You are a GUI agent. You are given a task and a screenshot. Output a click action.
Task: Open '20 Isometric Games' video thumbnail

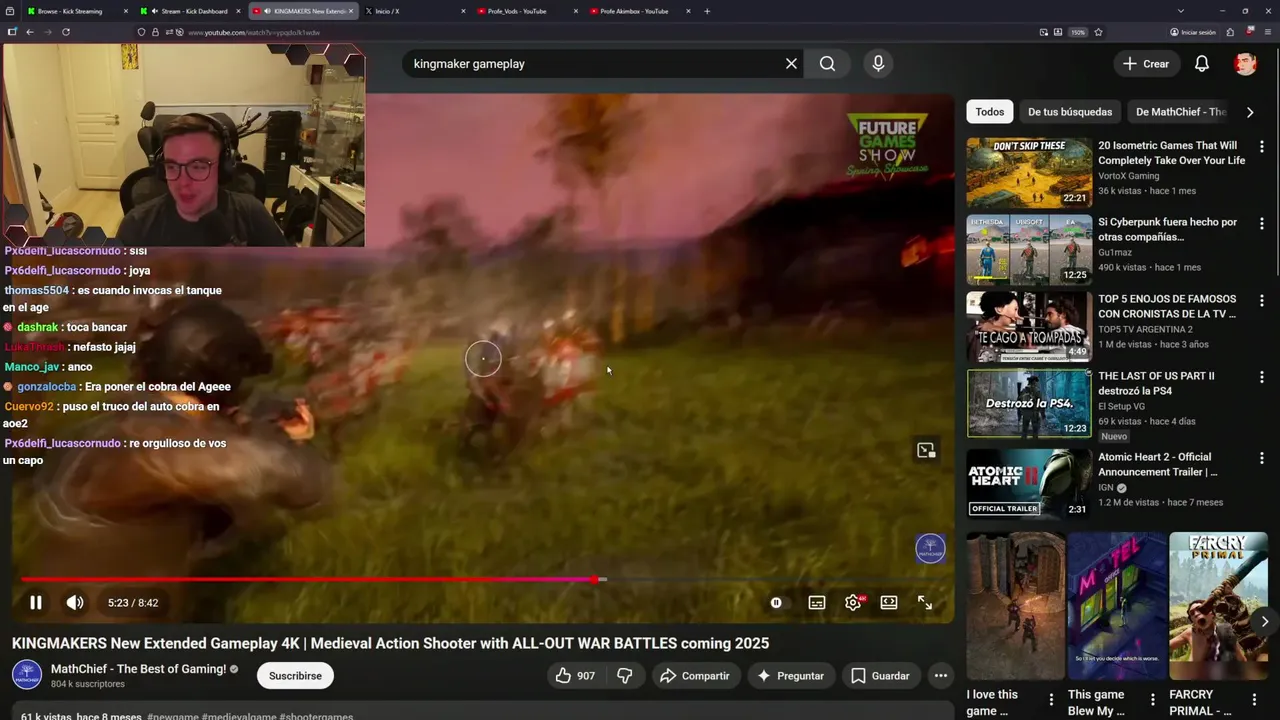[1029, 173]
